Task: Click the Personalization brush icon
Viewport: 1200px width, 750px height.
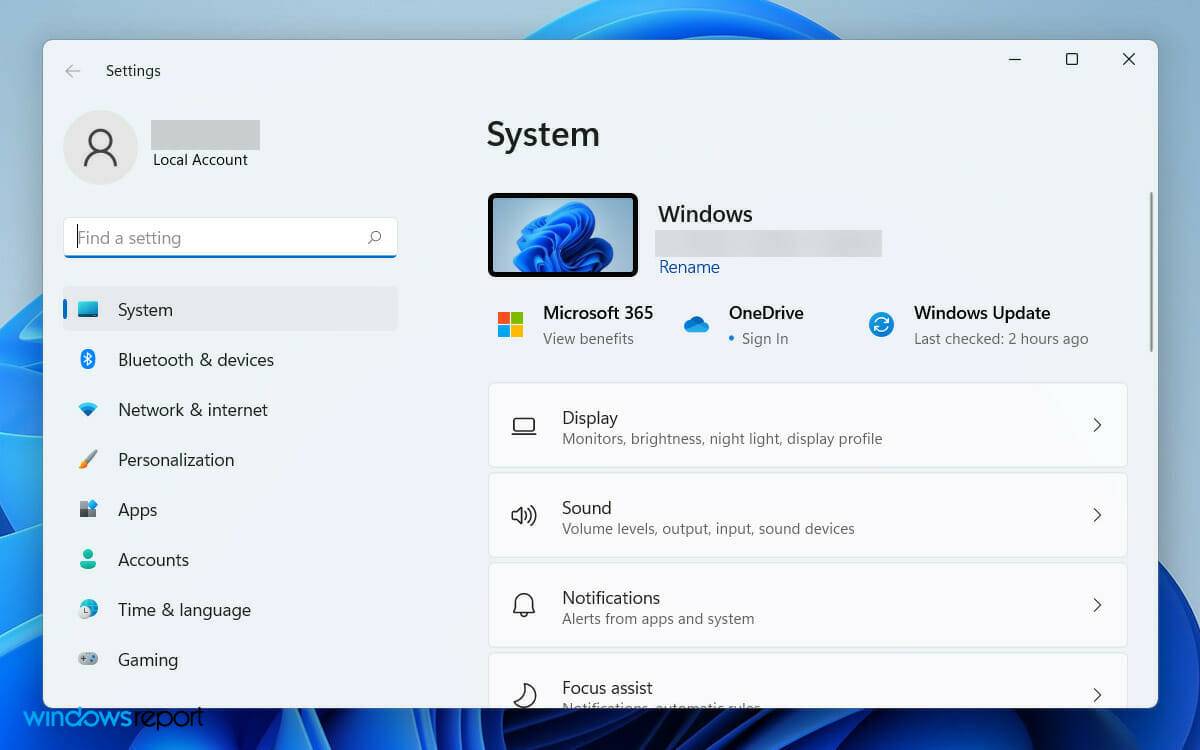Action: pyautogui.click(x=90, y=460)
